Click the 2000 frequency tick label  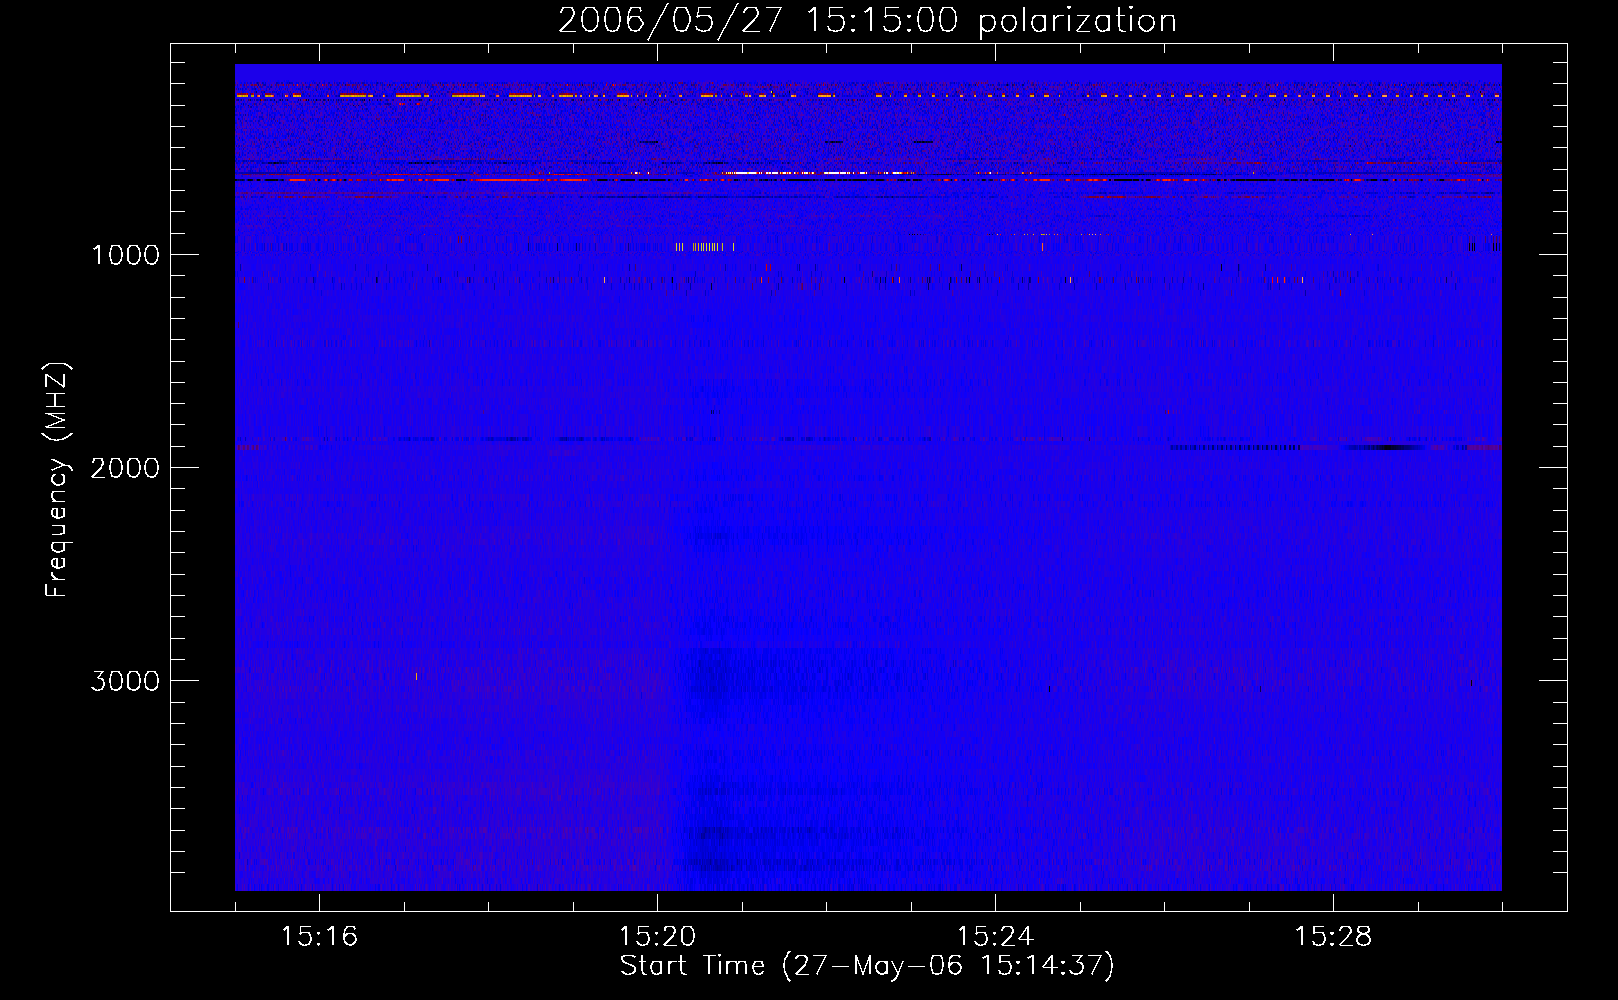(x=125, y=468)
